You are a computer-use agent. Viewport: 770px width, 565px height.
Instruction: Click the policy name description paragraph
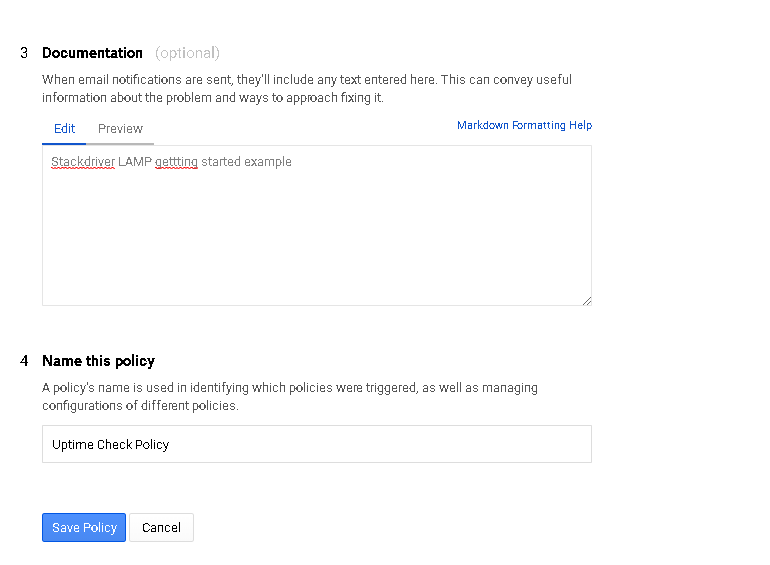290,397
